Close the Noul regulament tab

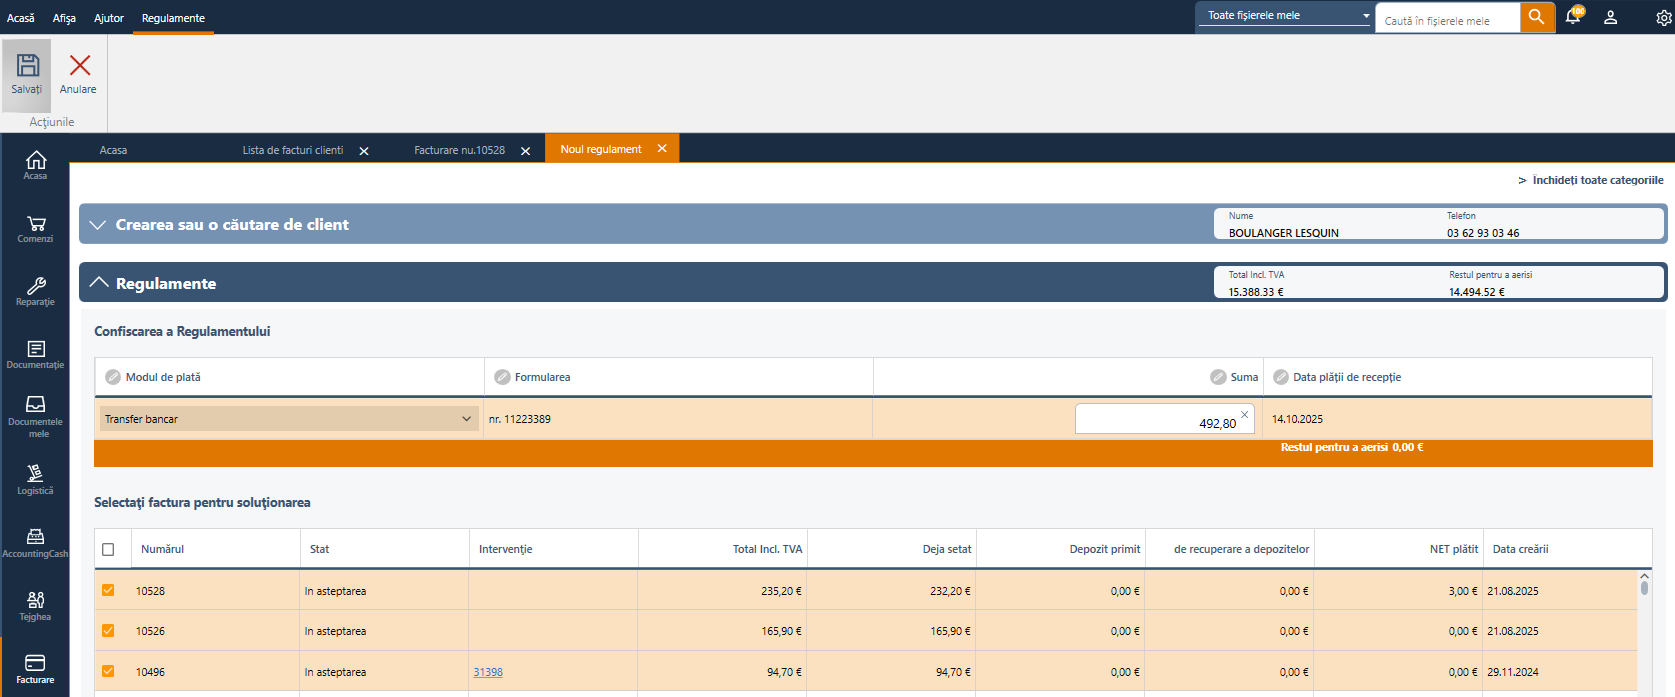pyautogui.click(x=662, y=148)
